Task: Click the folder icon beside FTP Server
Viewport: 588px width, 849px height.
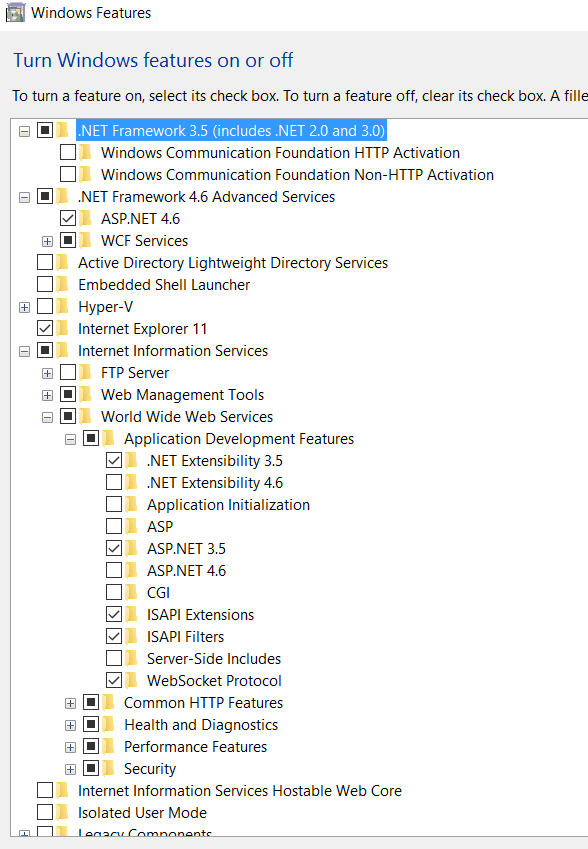Action: (x=86, y=373)
